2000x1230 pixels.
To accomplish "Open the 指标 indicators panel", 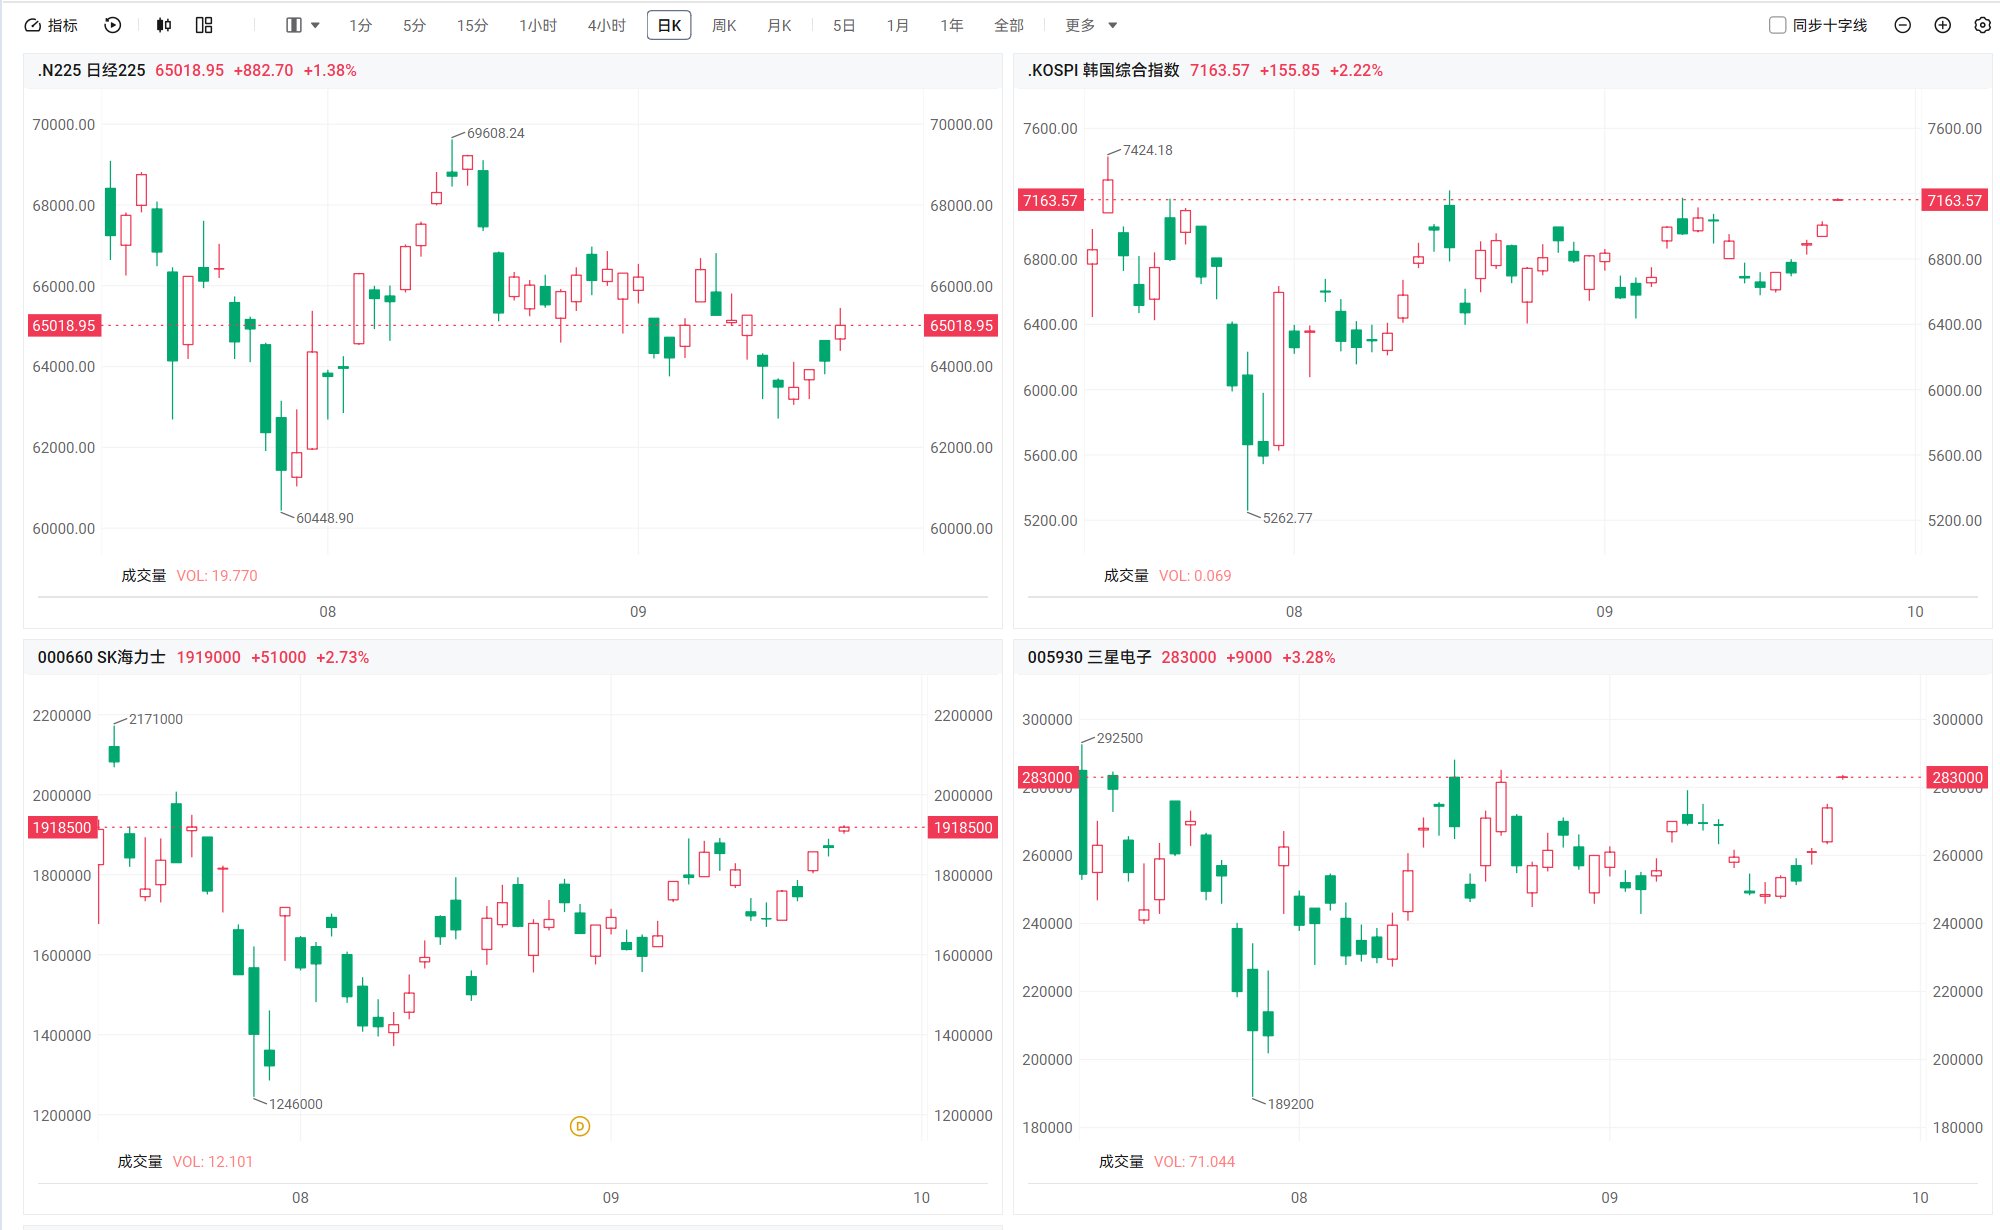I will click(51, 25).
